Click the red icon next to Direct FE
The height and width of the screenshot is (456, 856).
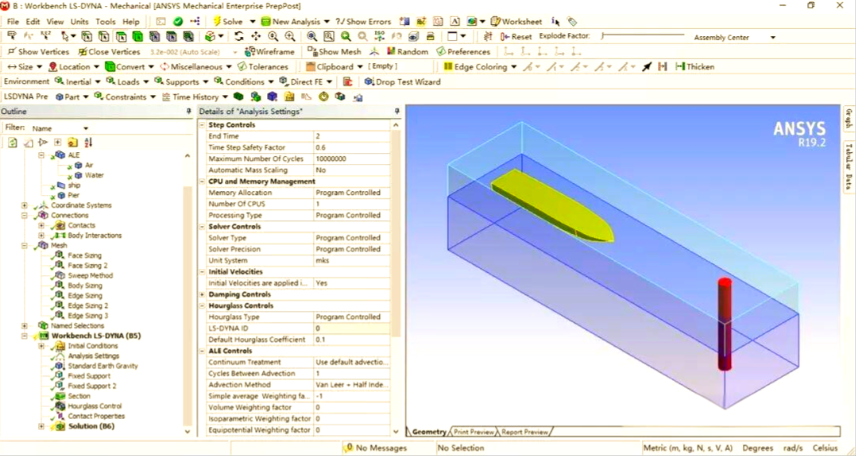[347, 82]
